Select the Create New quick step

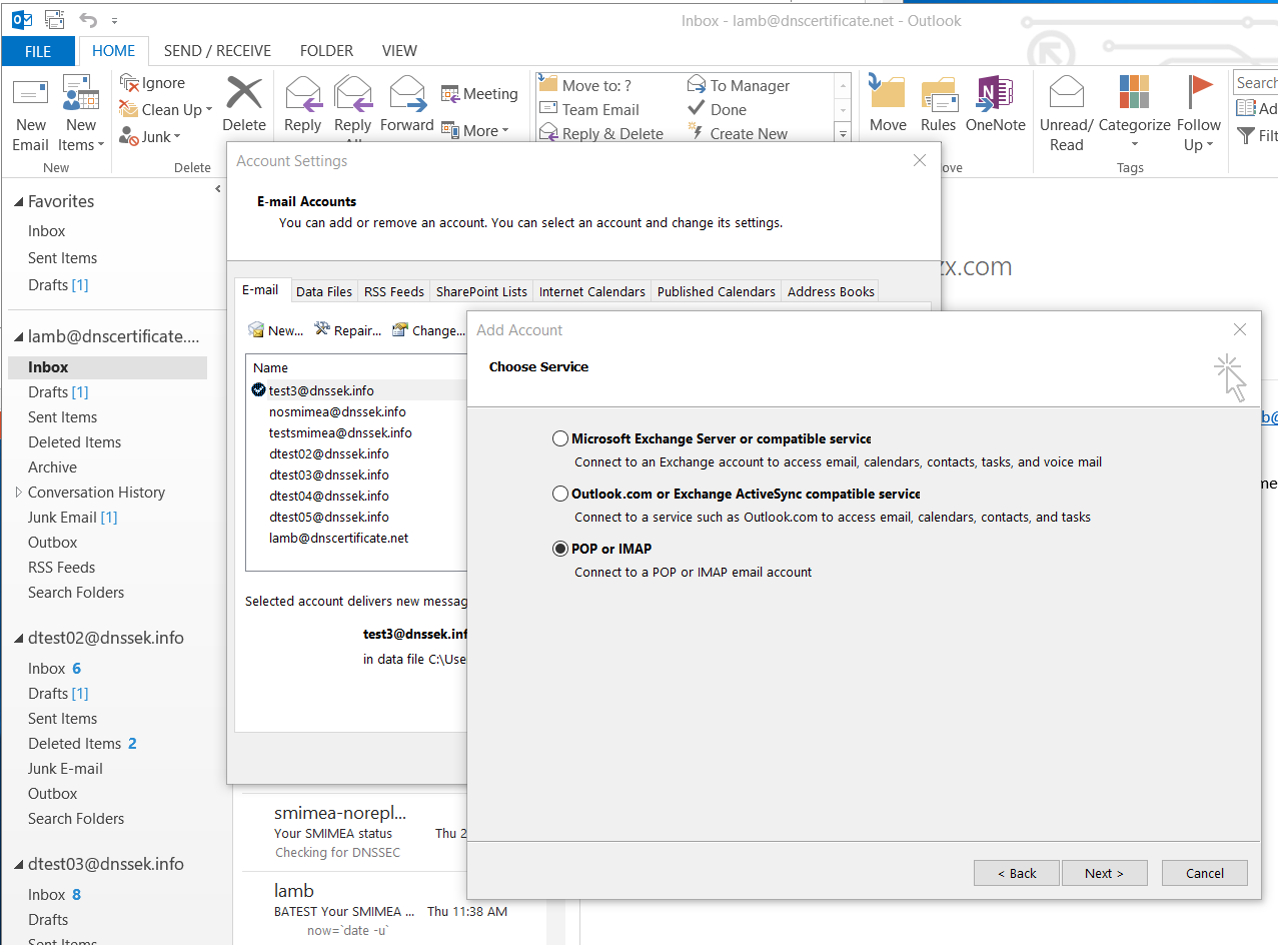tap(738, 134)
